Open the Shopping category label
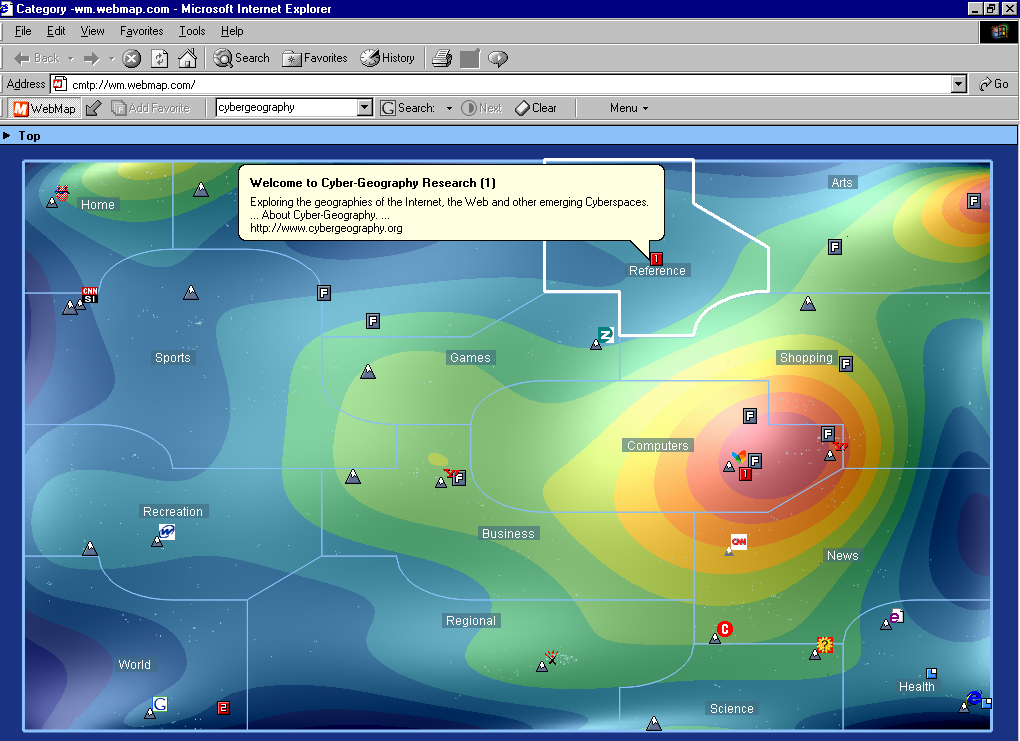Screen dimensions: 1020x741 click(x=806, y=358)
